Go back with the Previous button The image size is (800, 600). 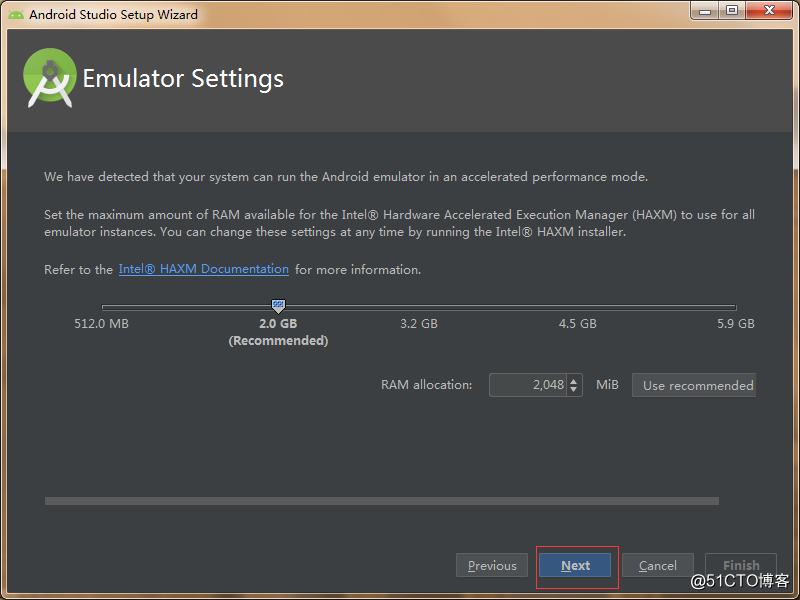[492, 565]
